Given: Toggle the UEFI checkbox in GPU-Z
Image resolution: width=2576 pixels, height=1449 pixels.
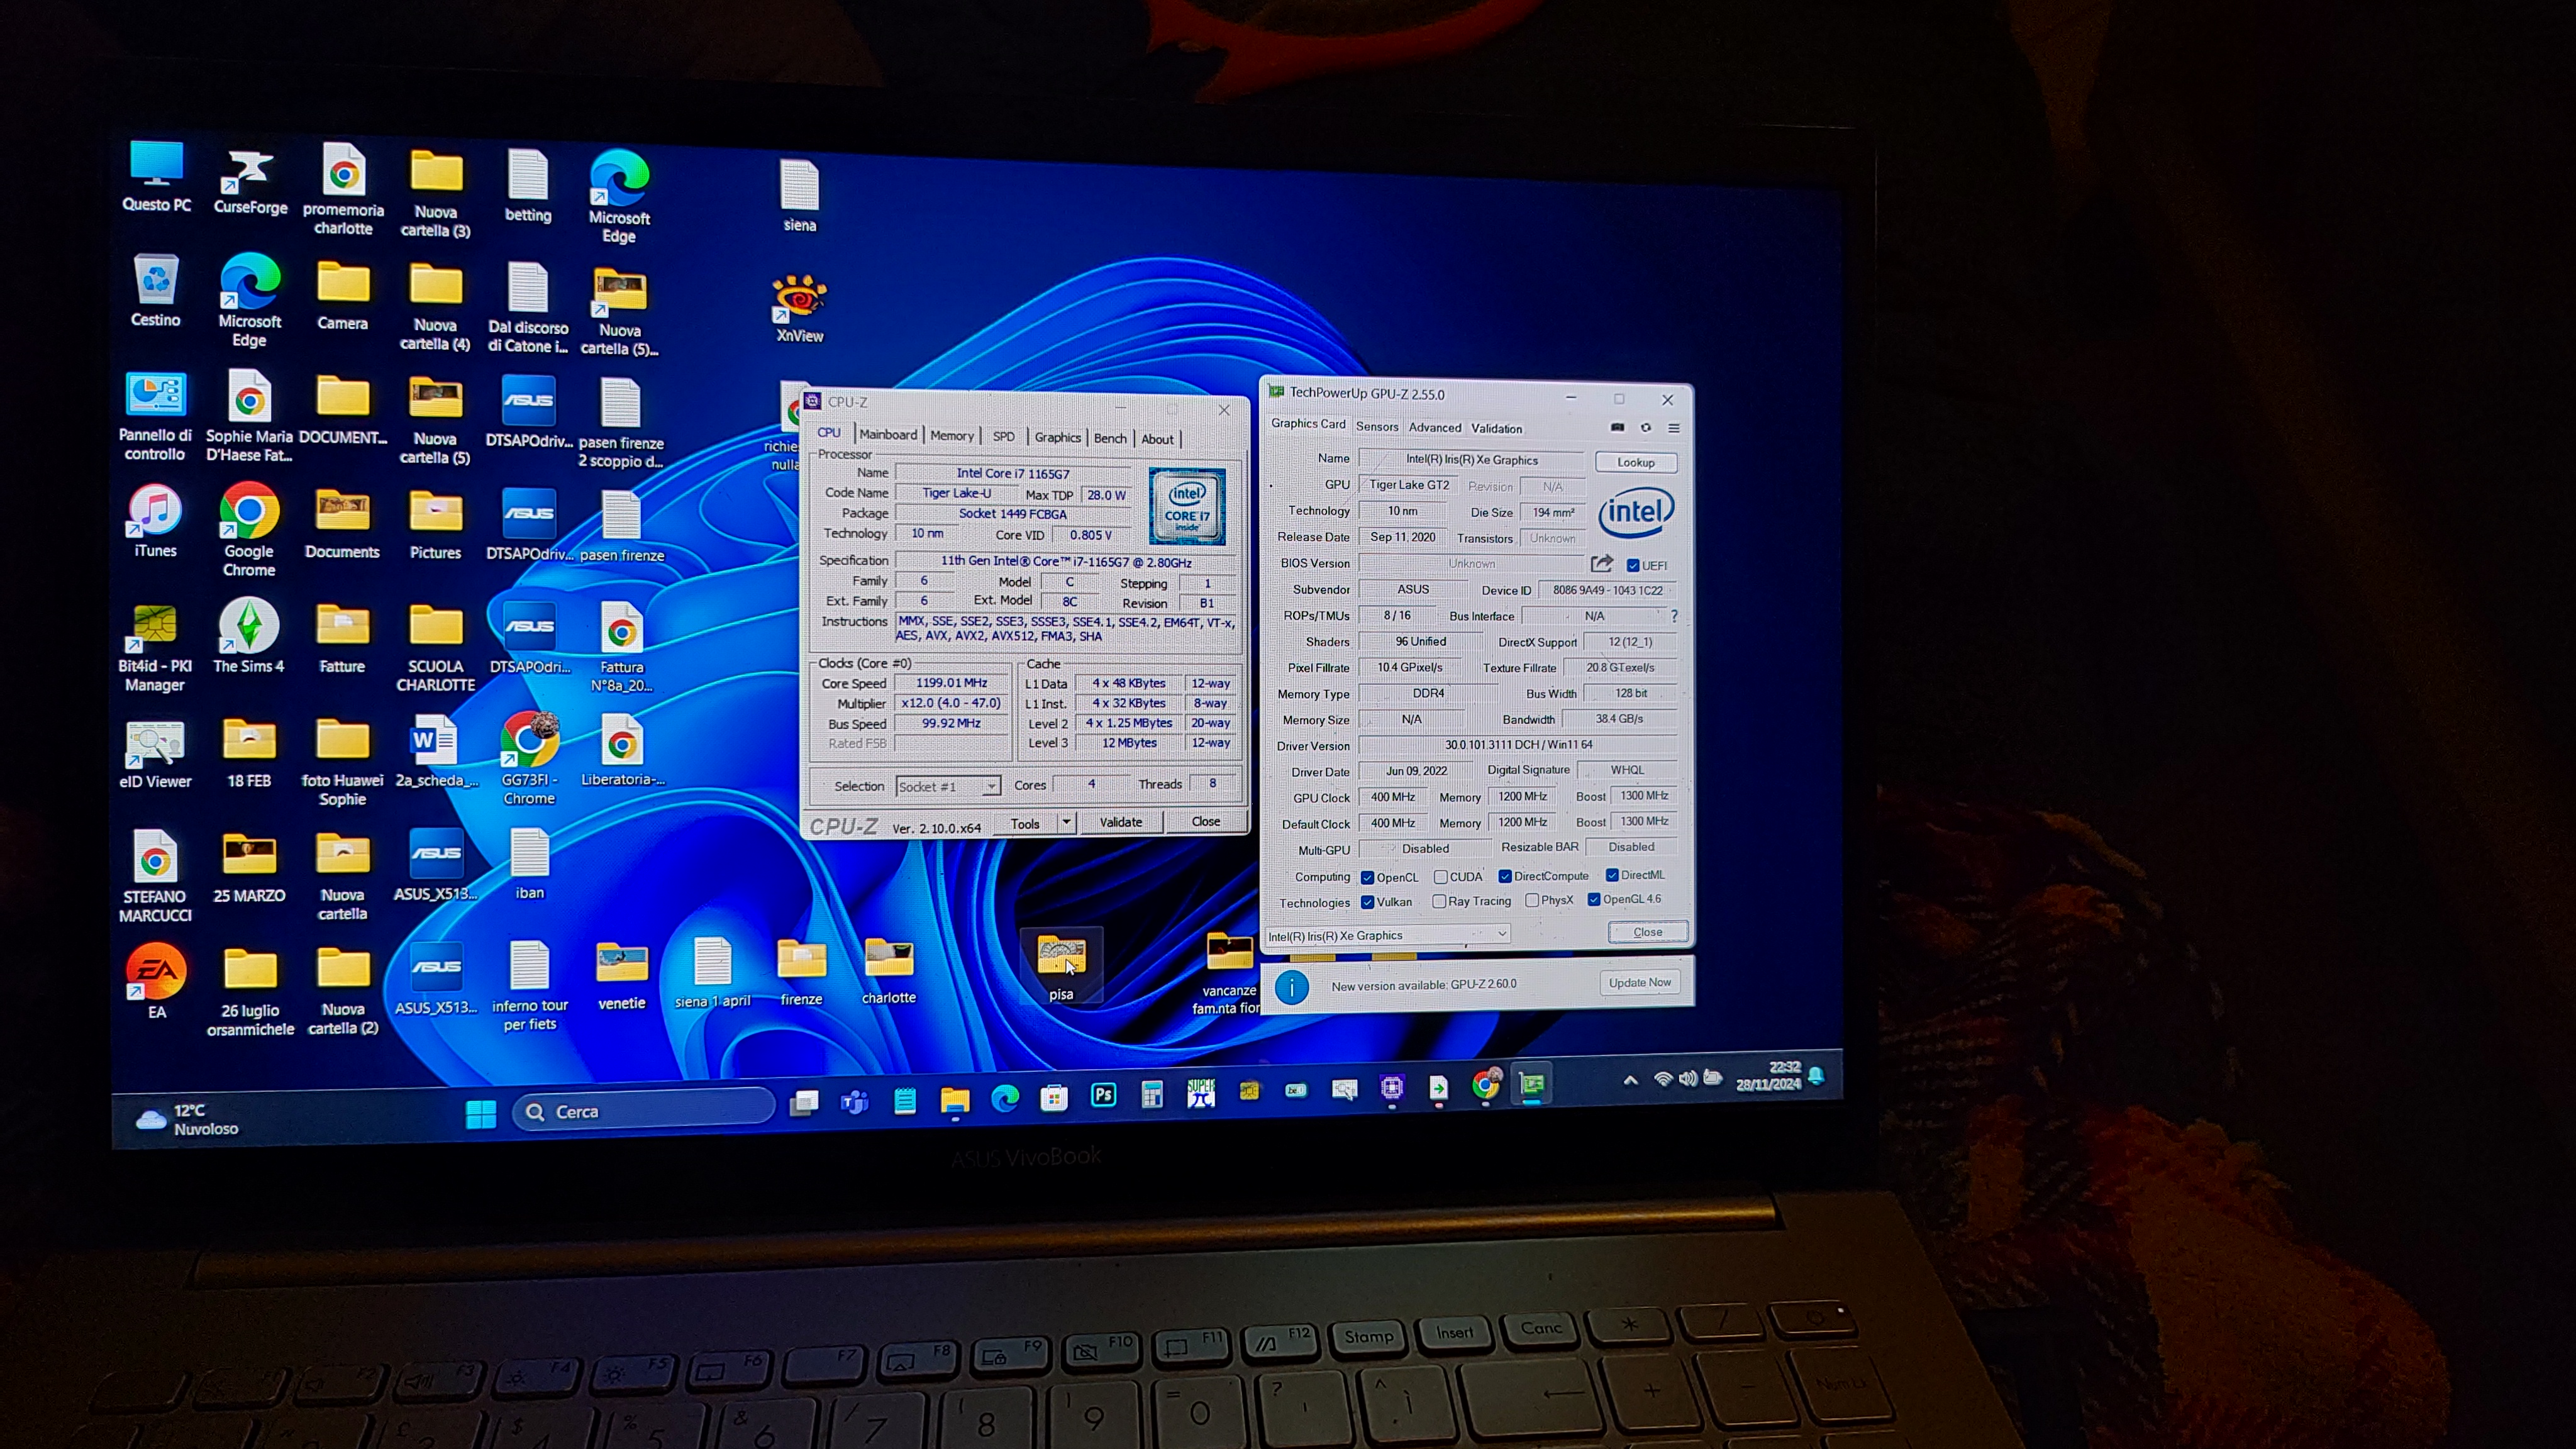Looking at the screenshot, I should [x=1633, y=565].
